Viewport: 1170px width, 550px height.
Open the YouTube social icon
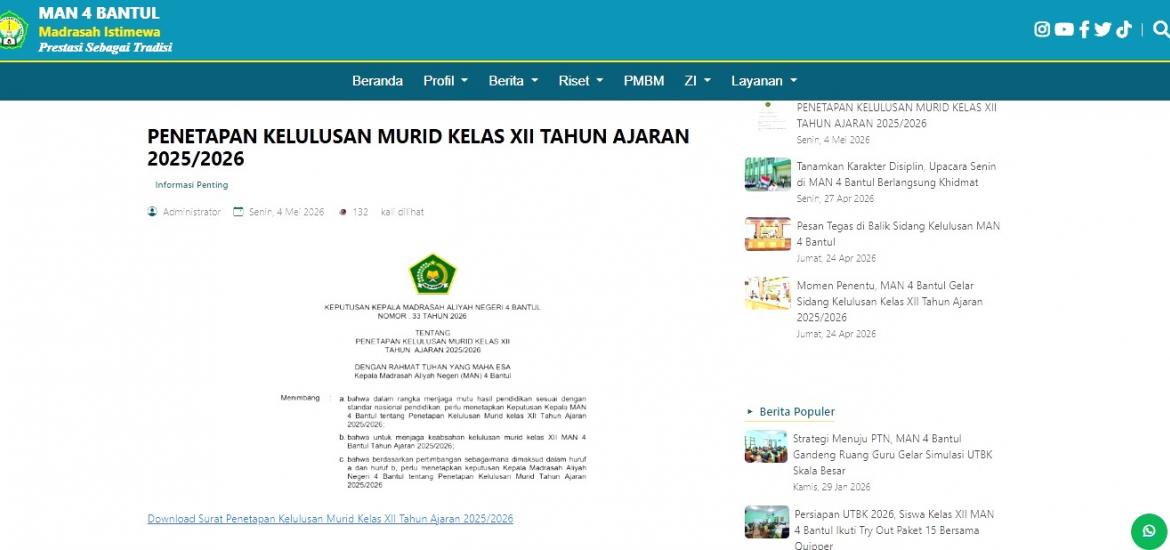[x=1064, y=29]
